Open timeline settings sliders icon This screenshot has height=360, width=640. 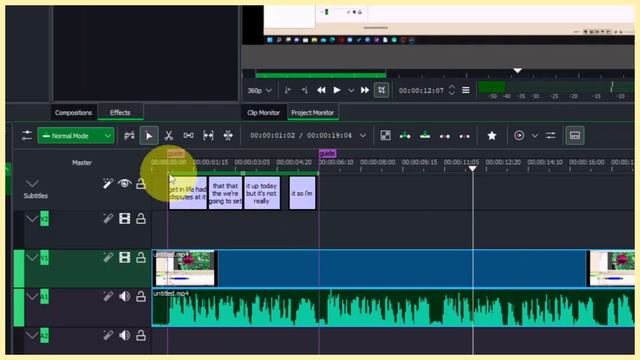(x=551, y=136)
